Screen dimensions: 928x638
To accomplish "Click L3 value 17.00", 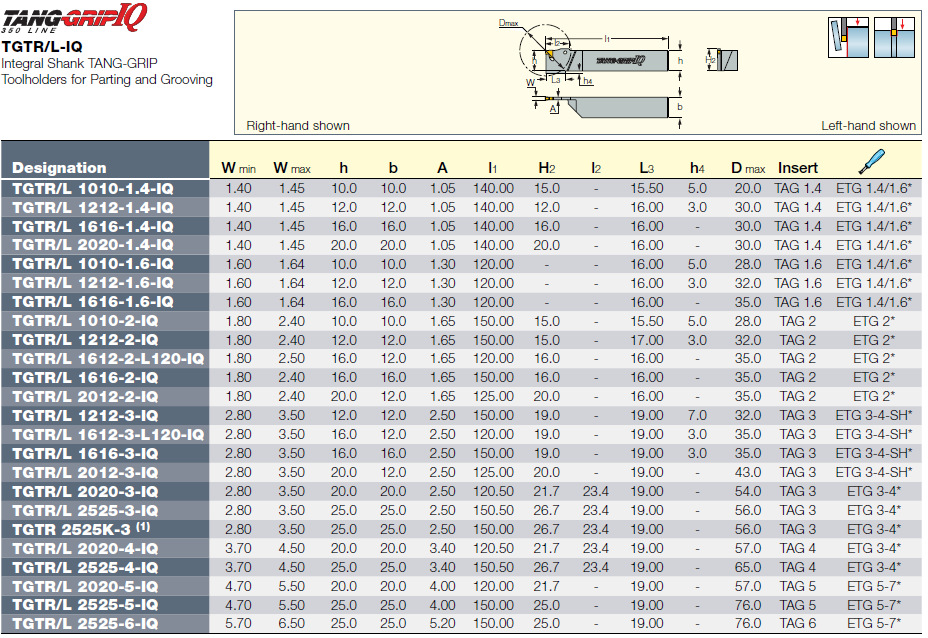I will point(646,340).
